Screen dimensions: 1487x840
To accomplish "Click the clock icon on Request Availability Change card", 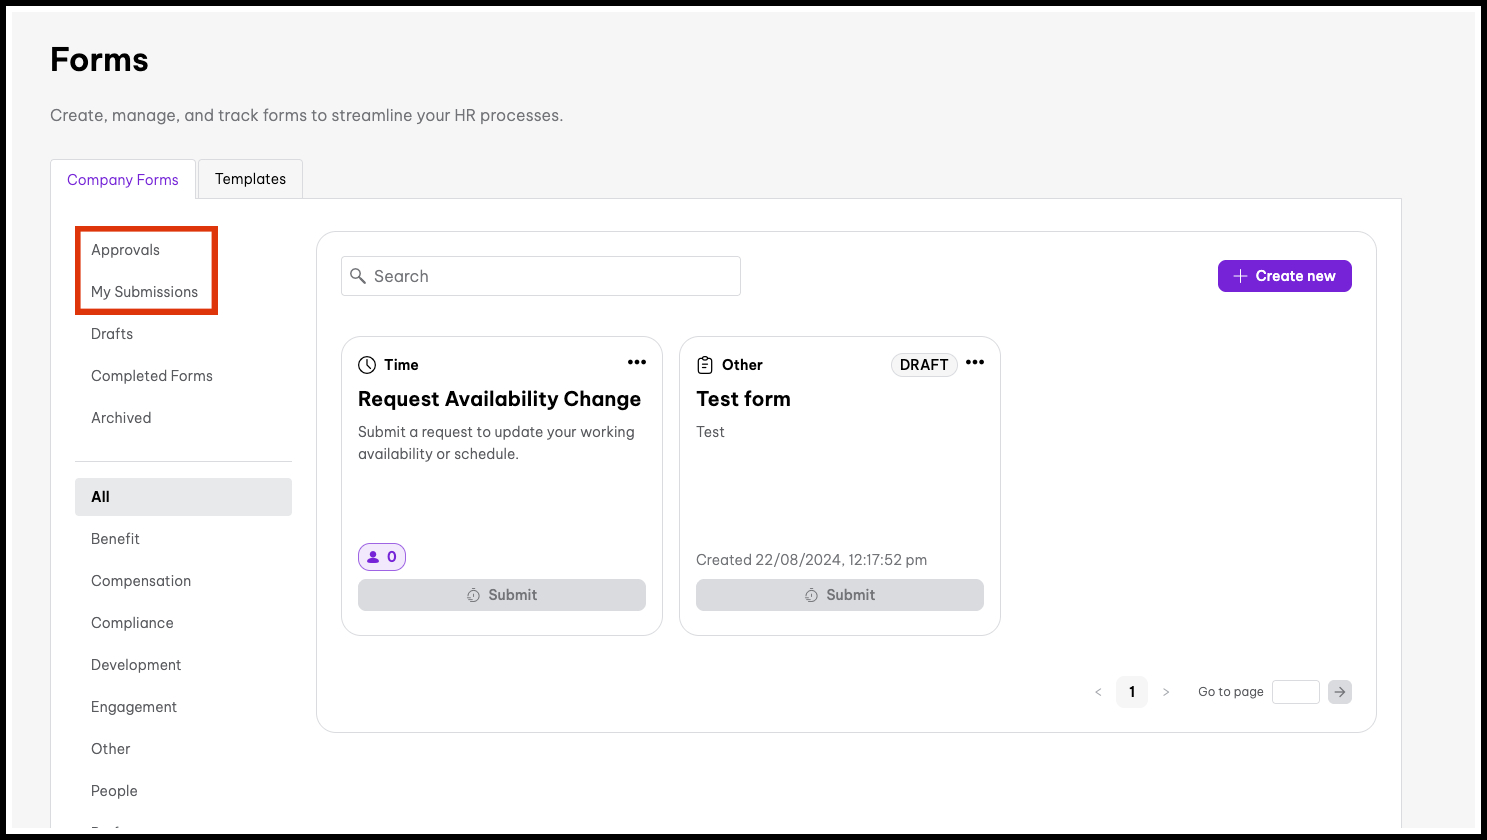I will pos(367,364).
